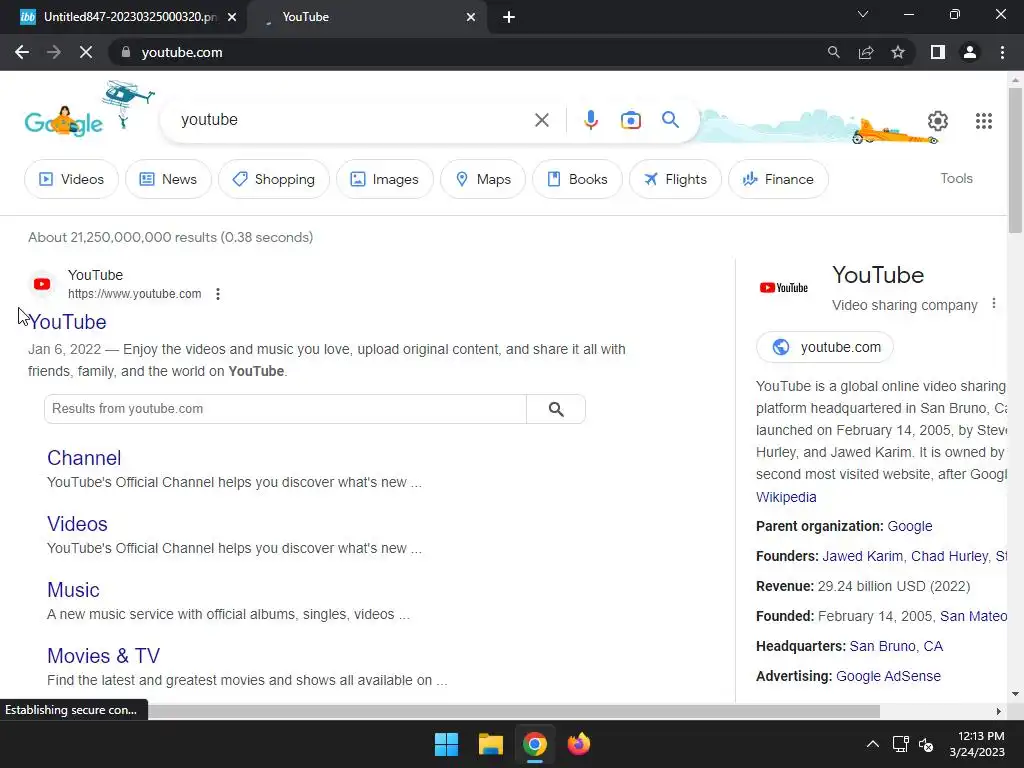Open Google quick settings gear
Viewport: 1024px width, 768px height.
pos(938,121)
